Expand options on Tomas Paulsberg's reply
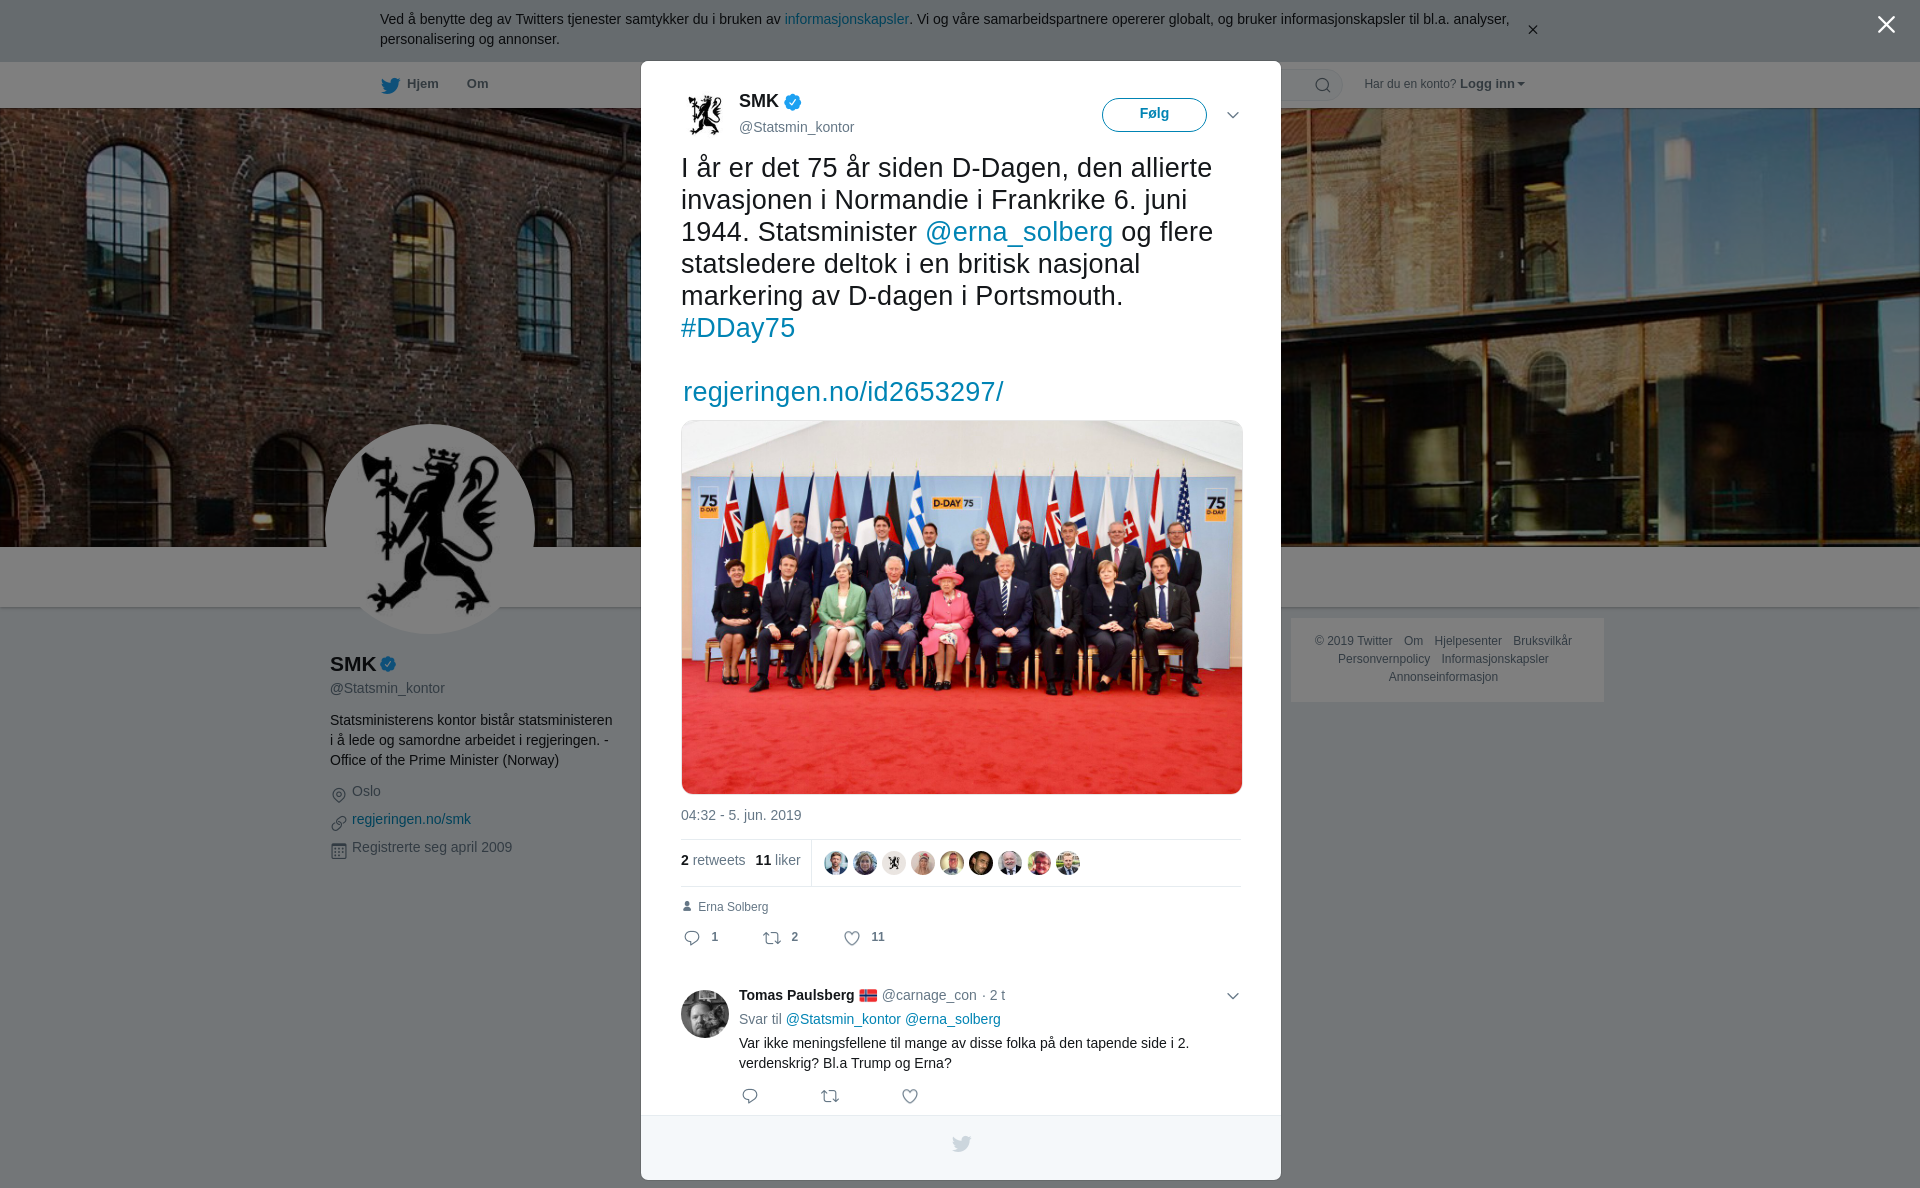This screenshot has width=1920, height=1188. point(1233,996)
